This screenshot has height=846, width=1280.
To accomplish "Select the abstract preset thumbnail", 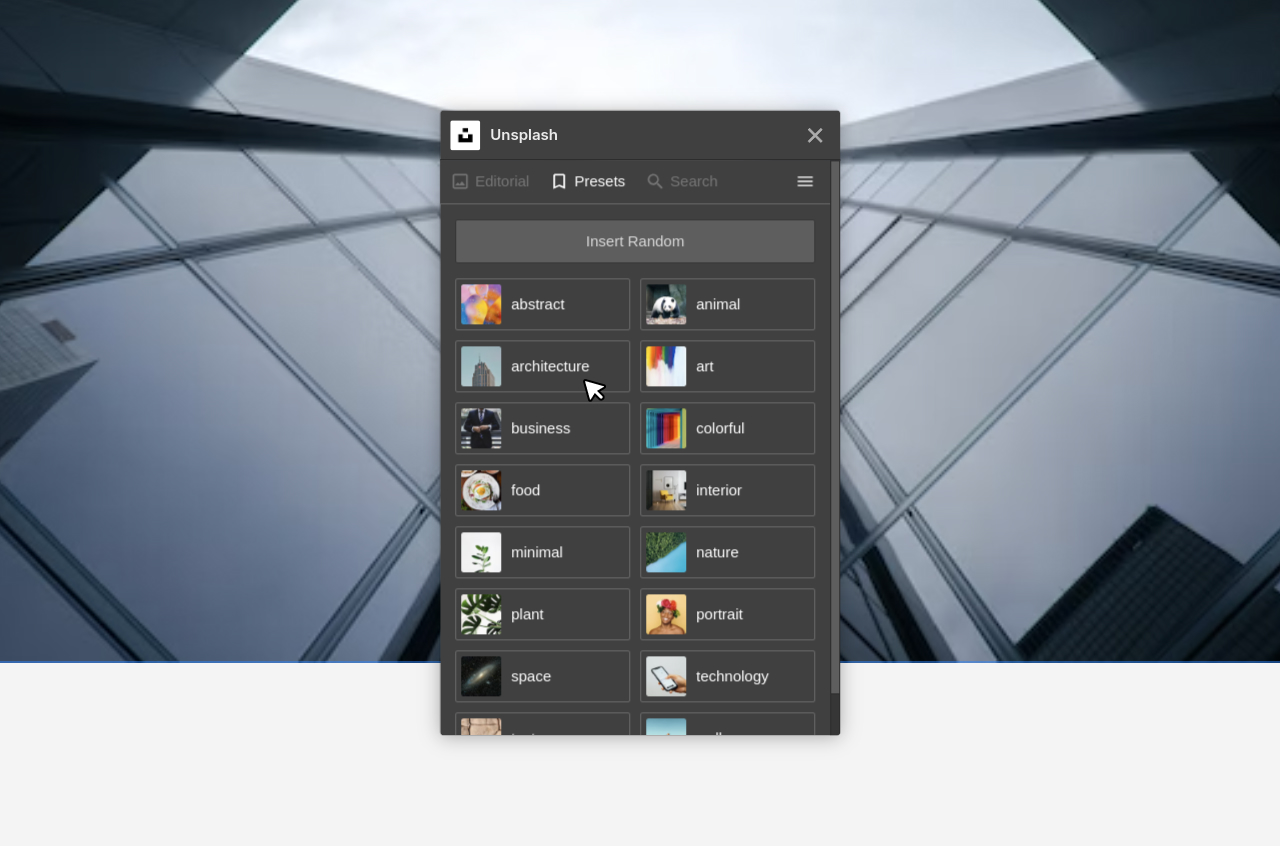I will coord(481,304).
